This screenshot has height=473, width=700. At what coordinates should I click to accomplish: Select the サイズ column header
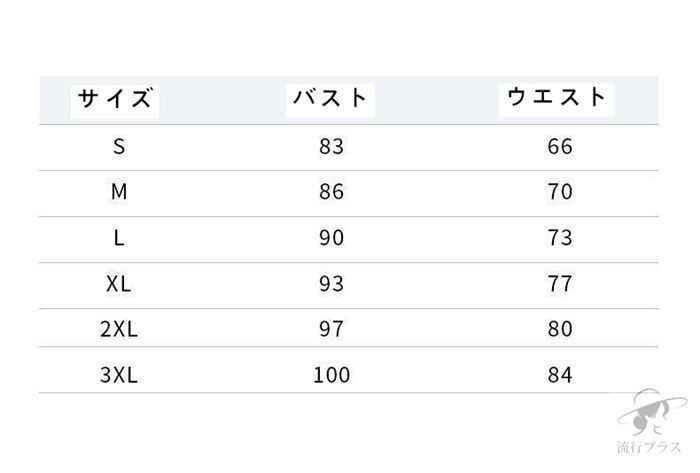point(117,99)
